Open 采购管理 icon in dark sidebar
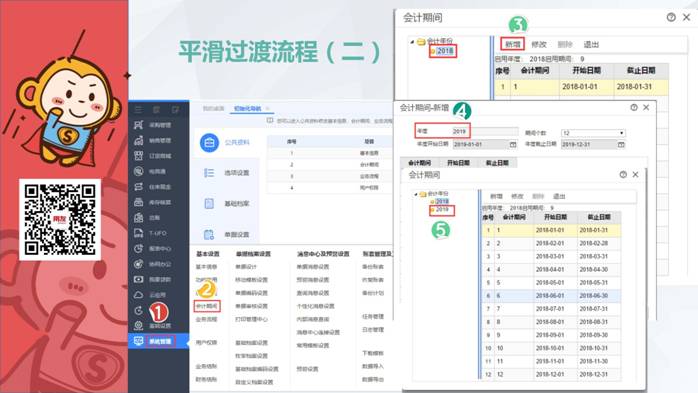The height and width of the screenshot is (393, 698). point(139,125)
